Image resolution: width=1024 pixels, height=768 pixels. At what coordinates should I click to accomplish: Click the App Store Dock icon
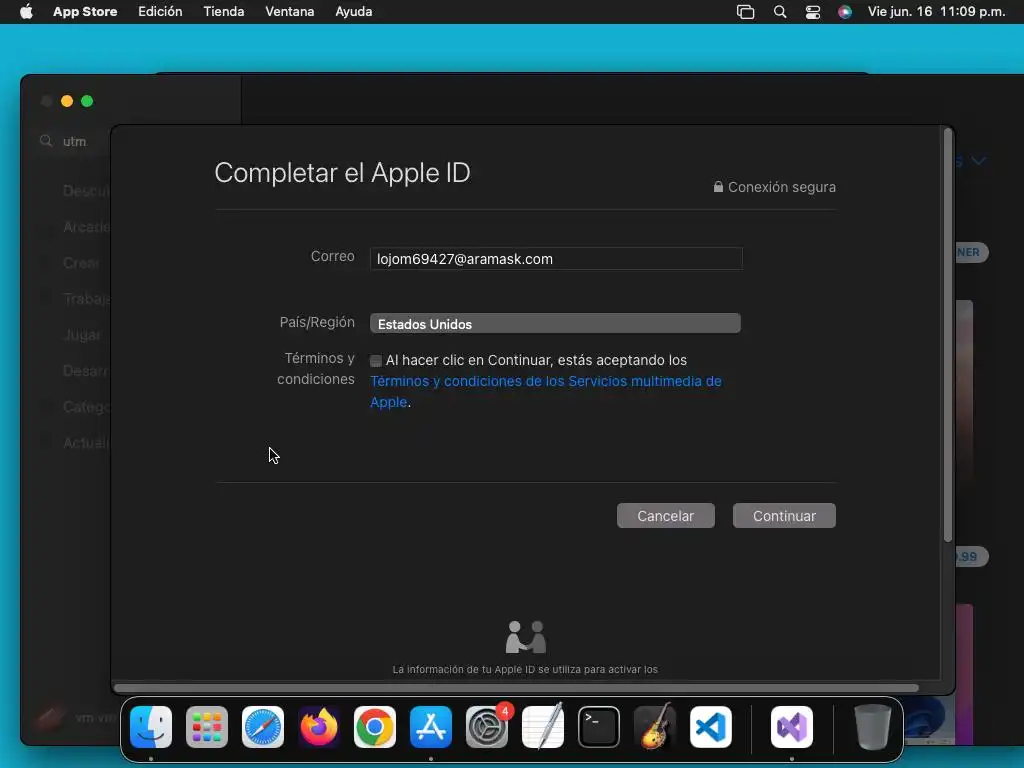click(431, 727)
